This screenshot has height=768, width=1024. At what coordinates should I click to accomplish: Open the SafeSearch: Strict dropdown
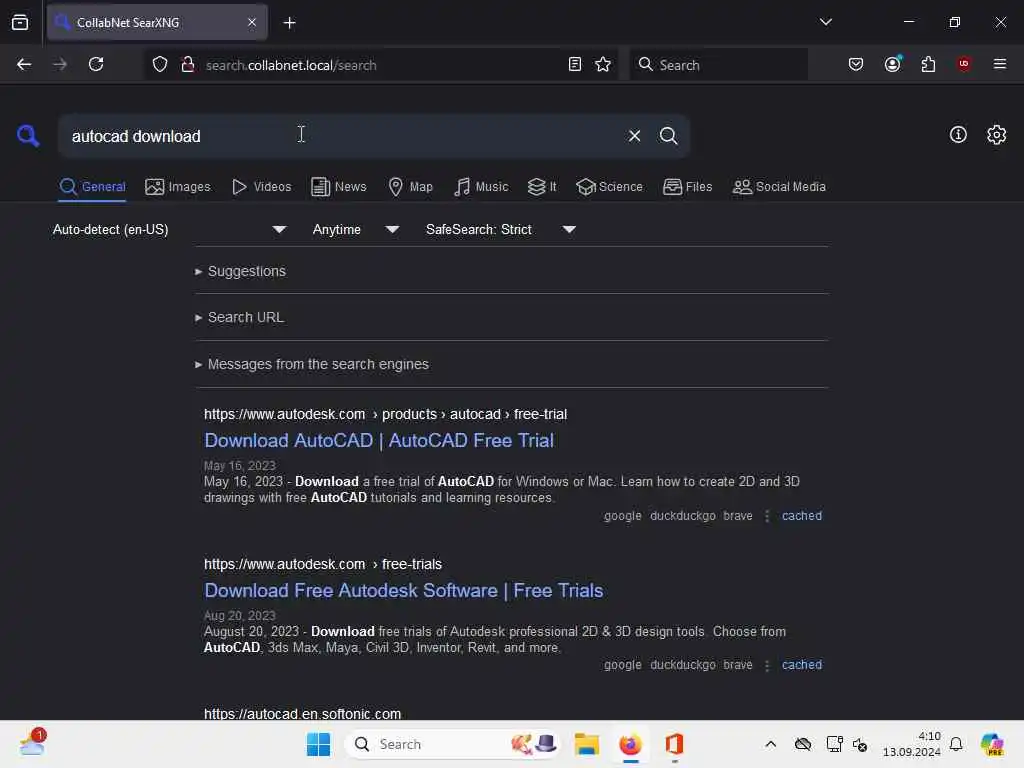pyautogui.click(x=501, y=229)
